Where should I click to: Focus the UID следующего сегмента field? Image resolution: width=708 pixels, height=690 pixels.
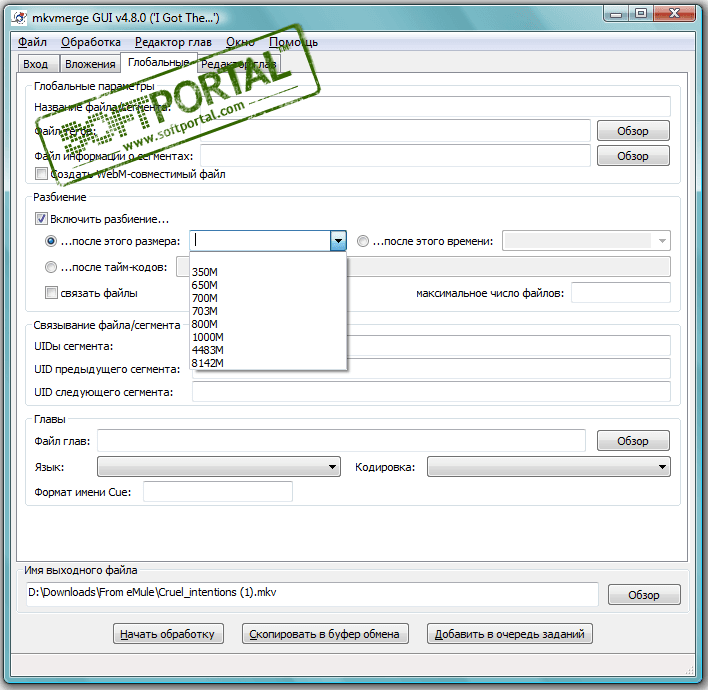point(431,392)
